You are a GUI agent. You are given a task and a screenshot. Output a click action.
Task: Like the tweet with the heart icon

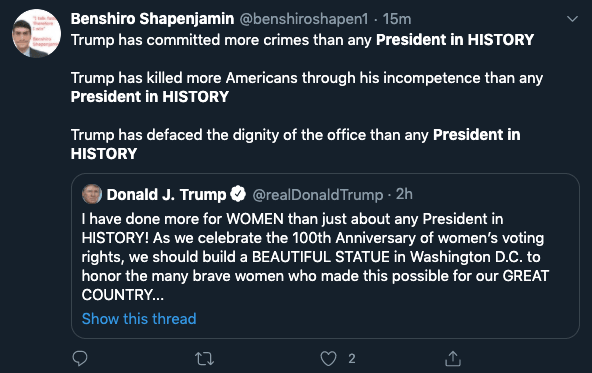328,358
